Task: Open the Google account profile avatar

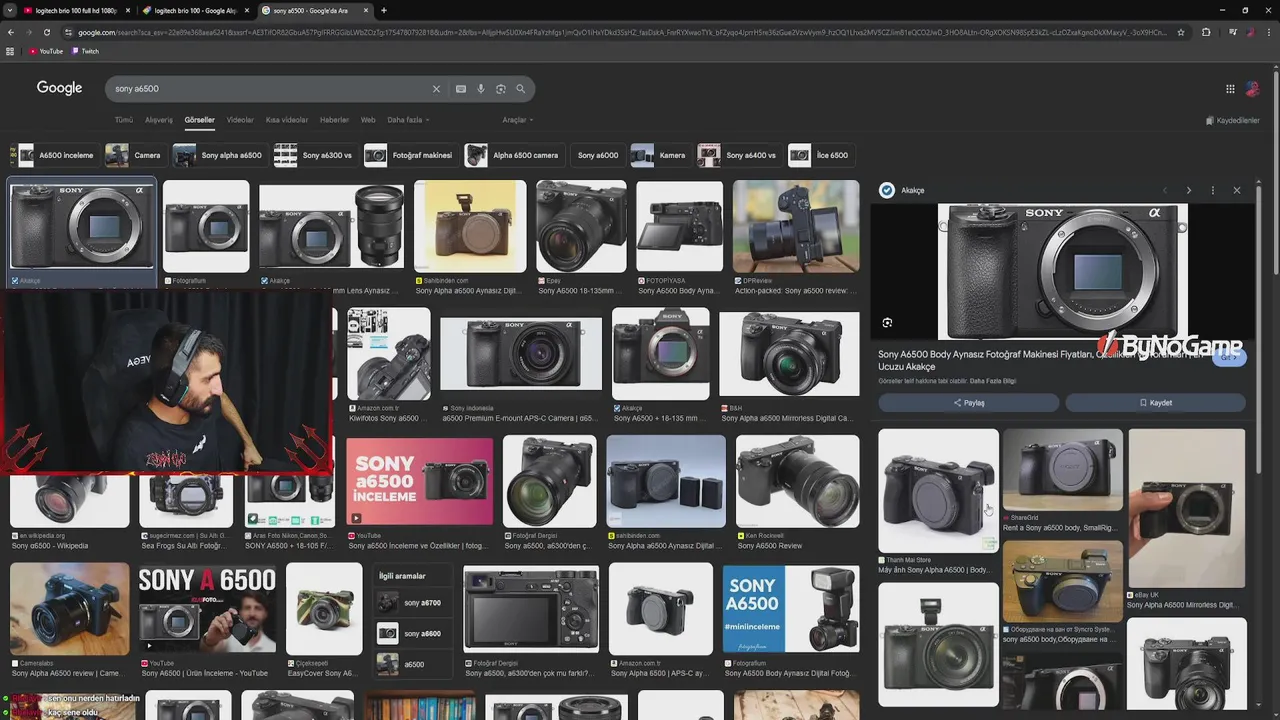Action: pyautogui.click(x=1252, y=89)
